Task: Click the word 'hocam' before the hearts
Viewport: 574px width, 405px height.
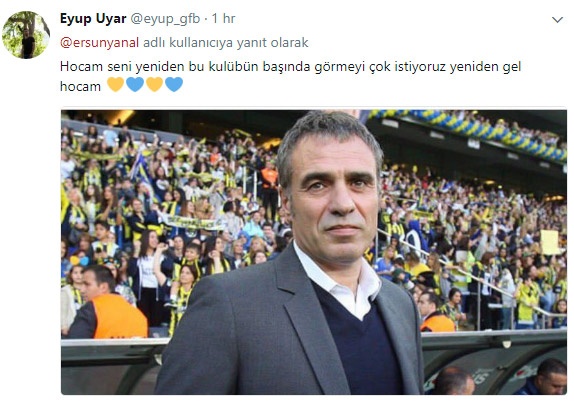Action: (x=80, y=86)
